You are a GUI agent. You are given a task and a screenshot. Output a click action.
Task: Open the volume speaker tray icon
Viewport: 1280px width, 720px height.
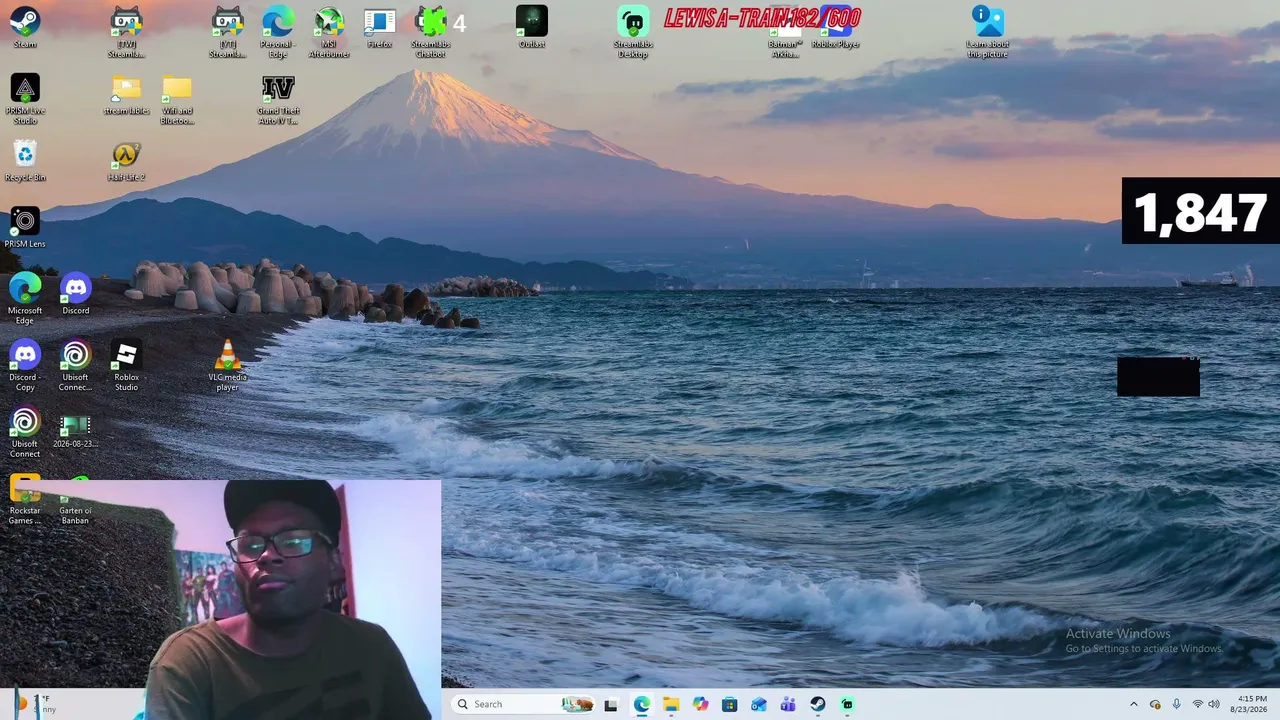pyautogui.click(x=1216, y=704)
